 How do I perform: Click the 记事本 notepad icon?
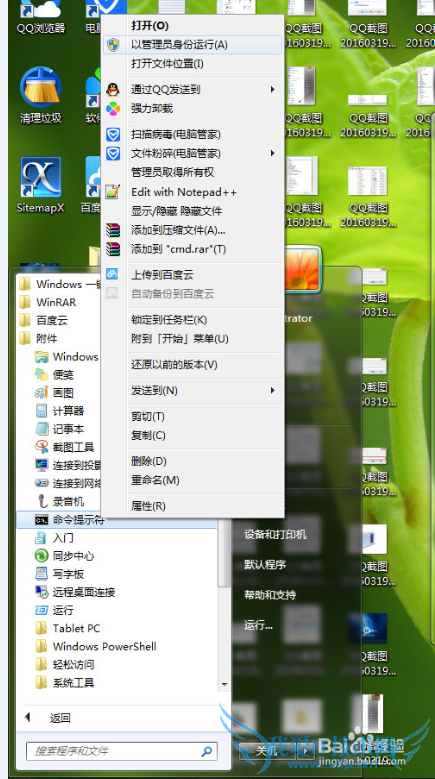[41, 429]
